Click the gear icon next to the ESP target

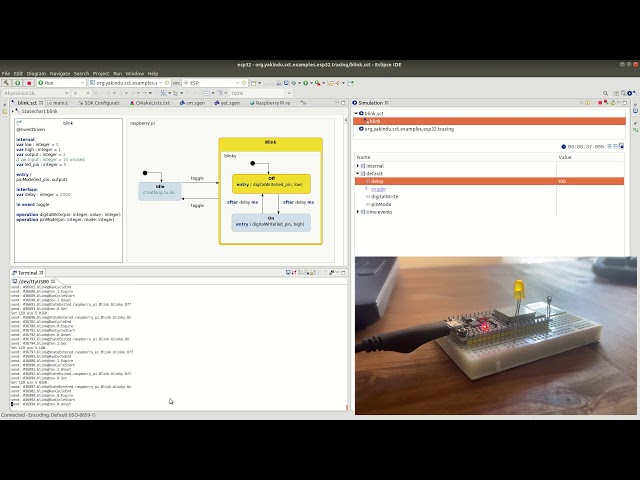(x=244, y=83)
